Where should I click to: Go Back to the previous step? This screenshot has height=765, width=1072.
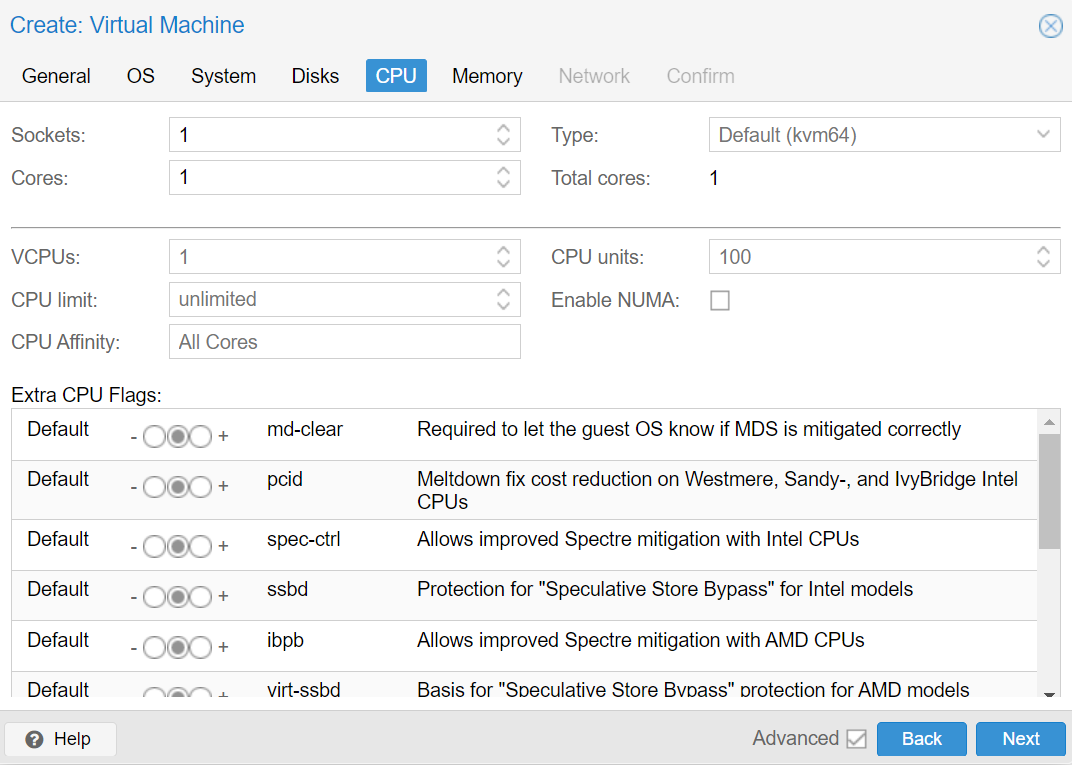point(922,739)
